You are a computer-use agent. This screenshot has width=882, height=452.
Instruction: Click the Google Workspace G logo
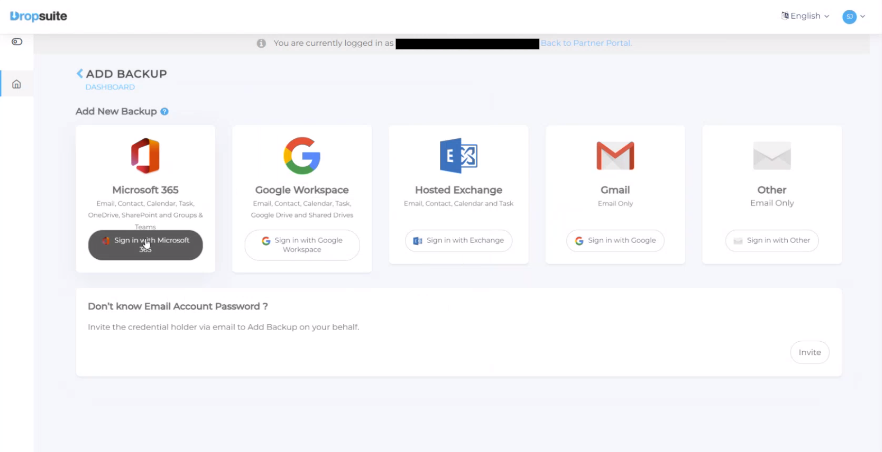point(302,155)
